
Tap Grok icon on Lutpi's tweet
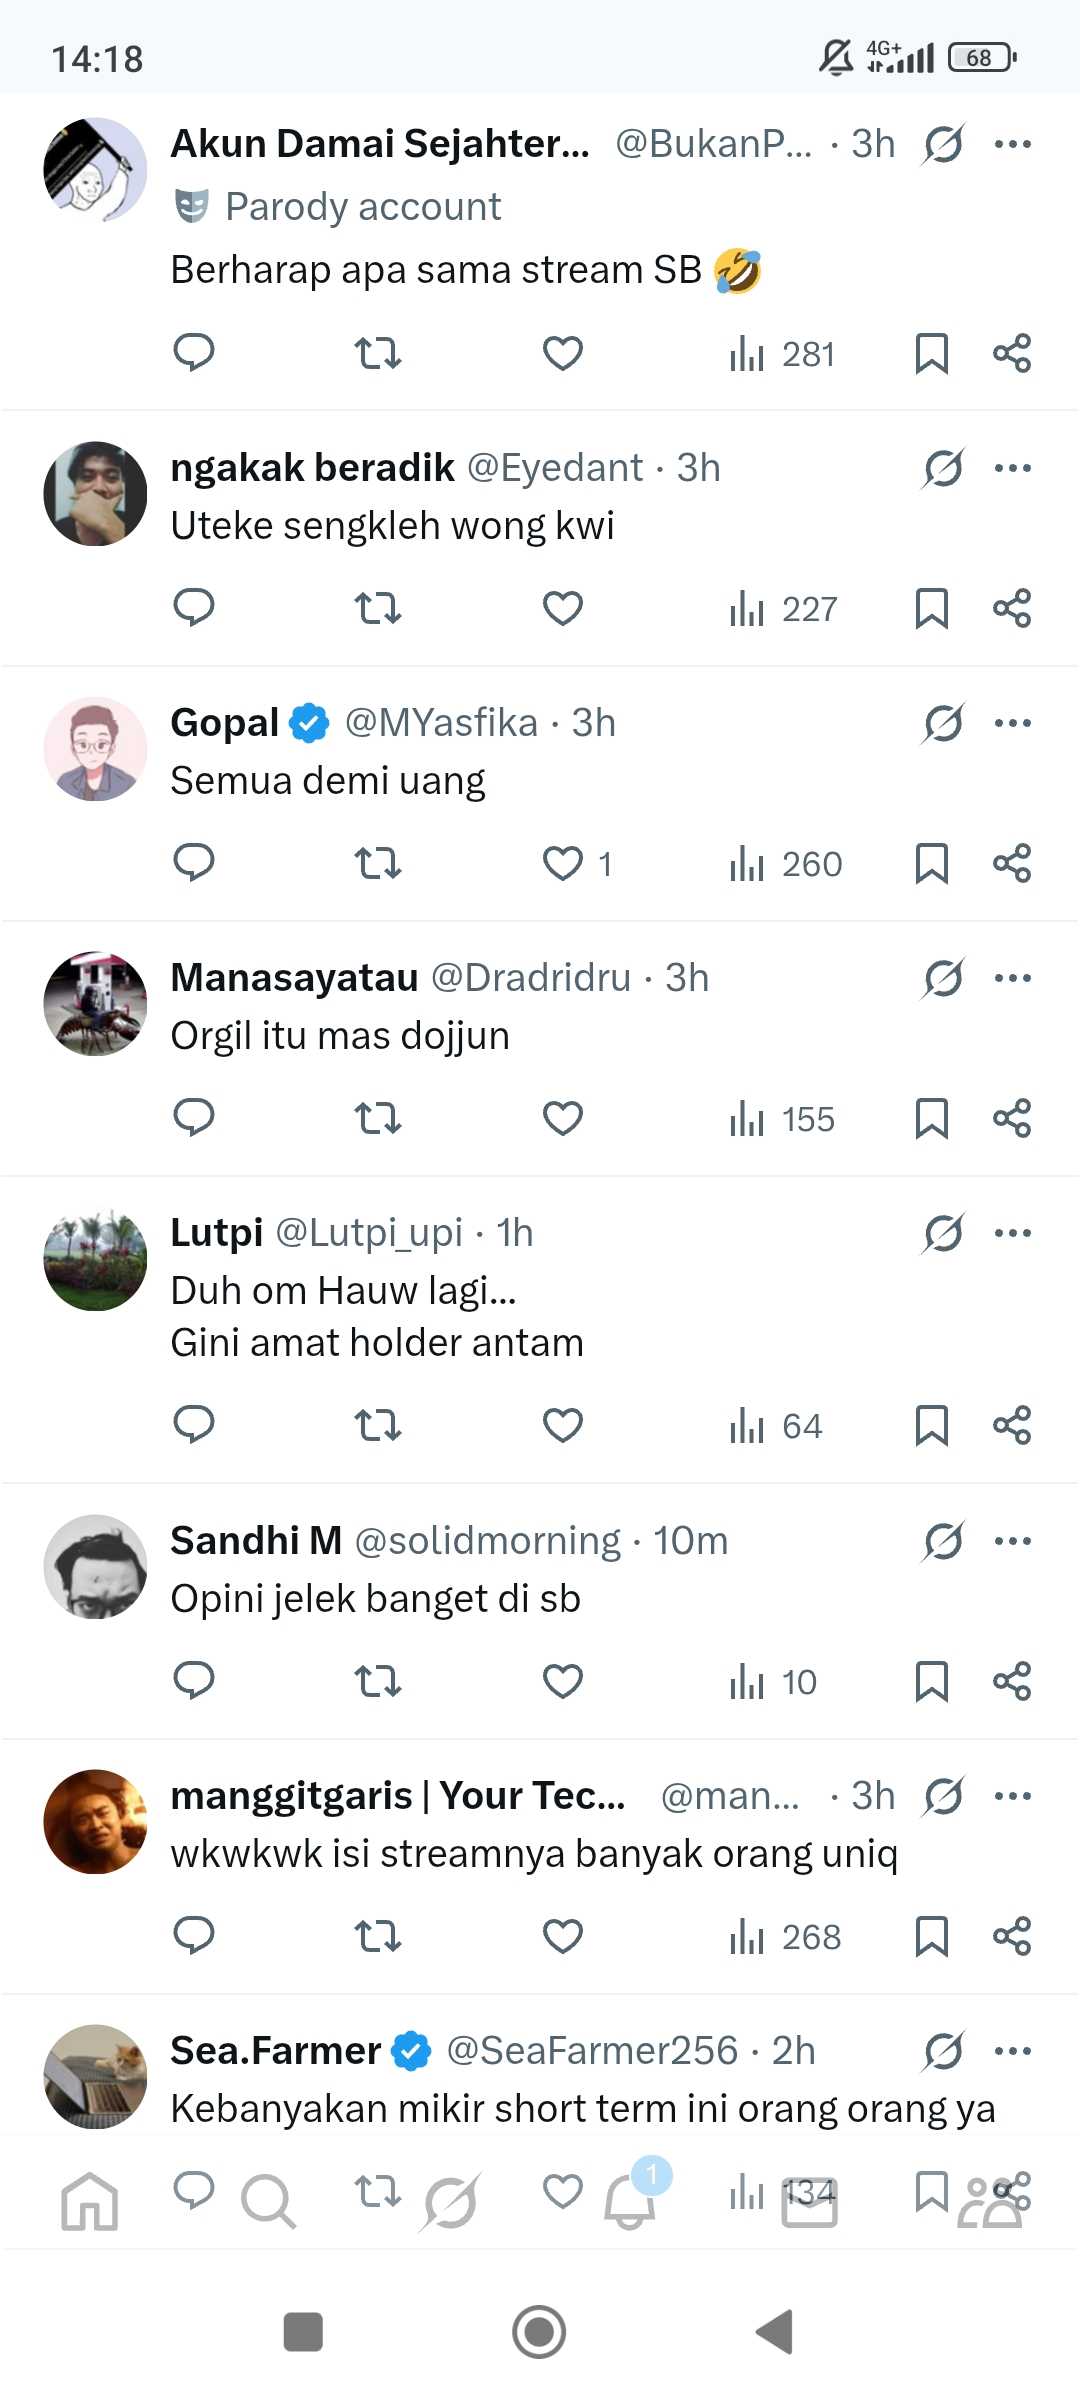point(943,1233)
